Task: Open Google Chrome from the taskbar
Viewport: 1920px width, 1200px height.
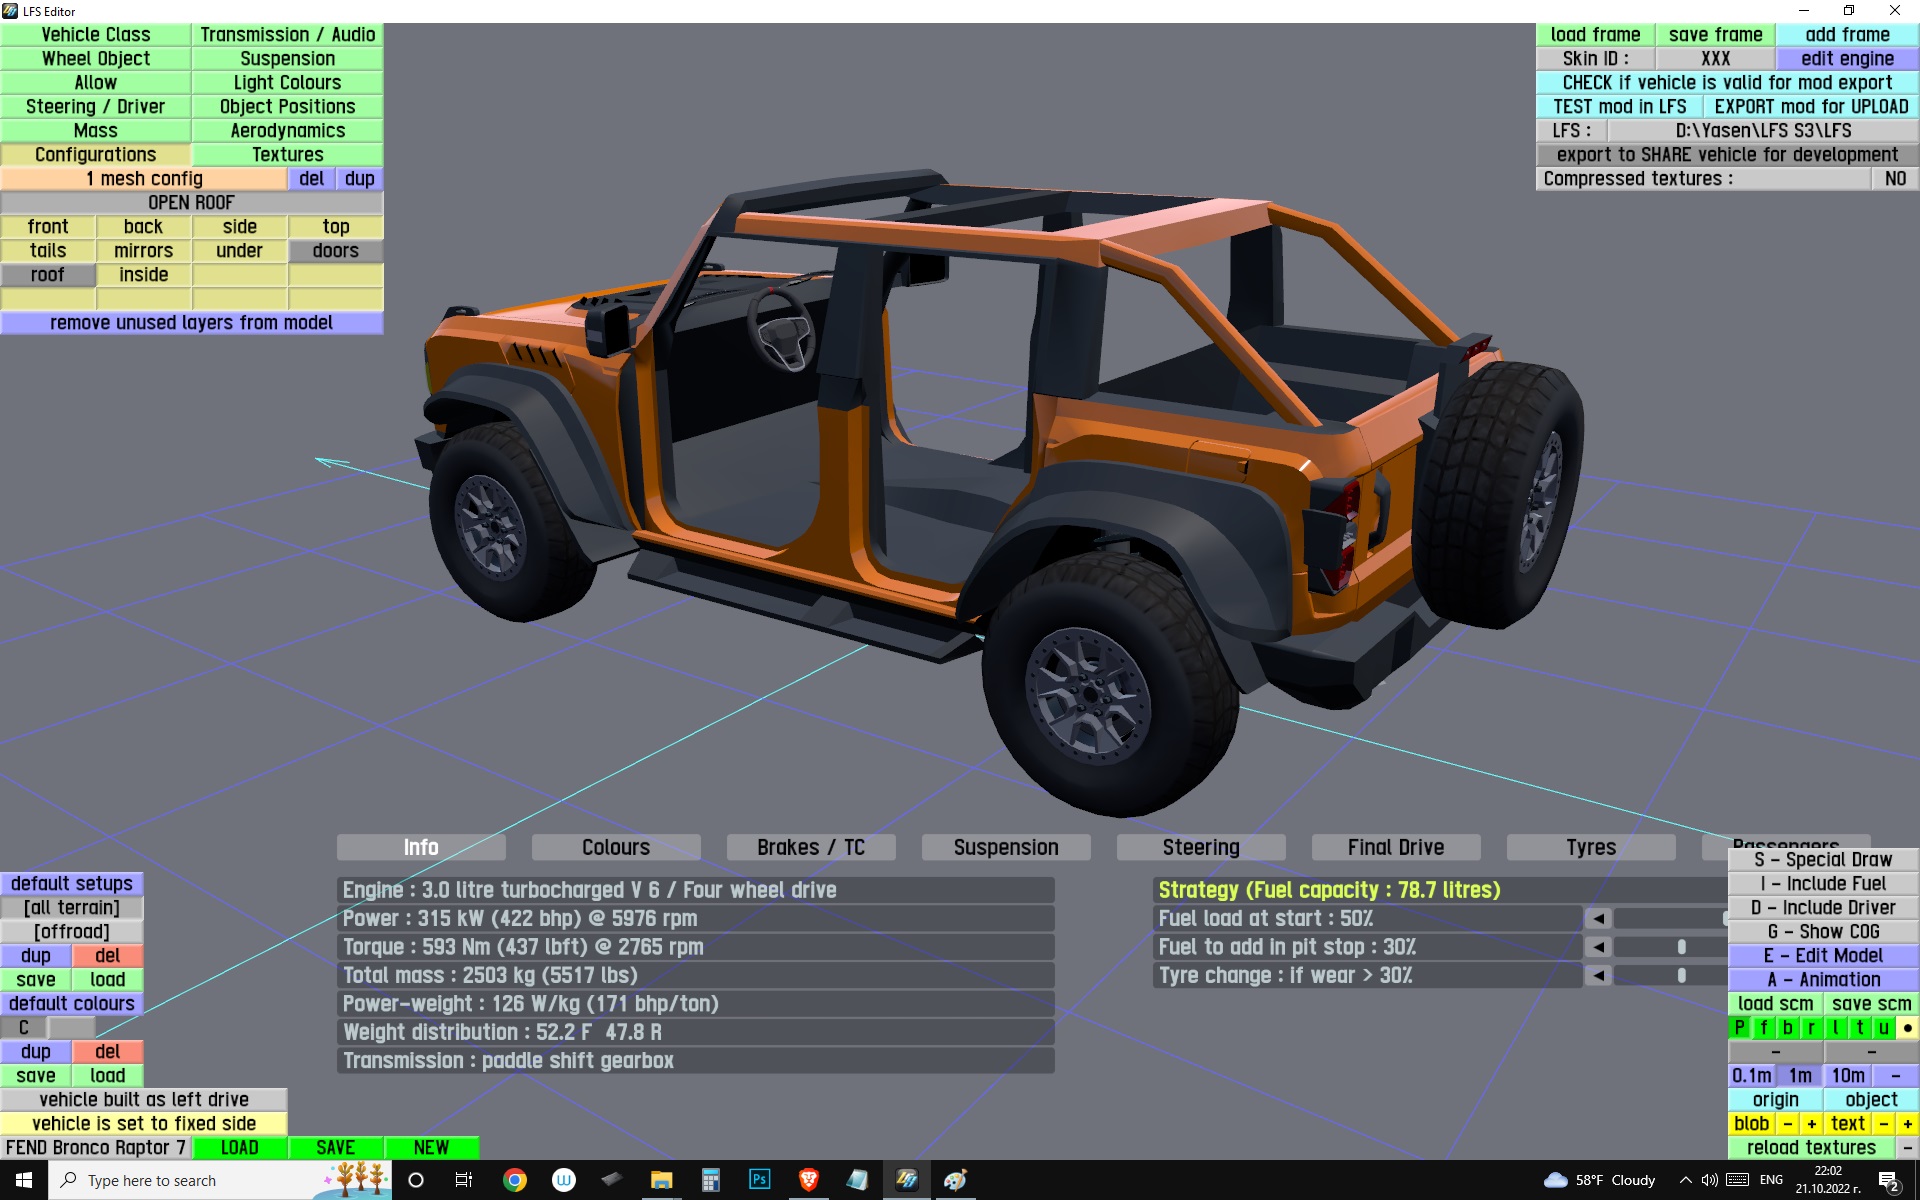Action: pos(515,1180)
